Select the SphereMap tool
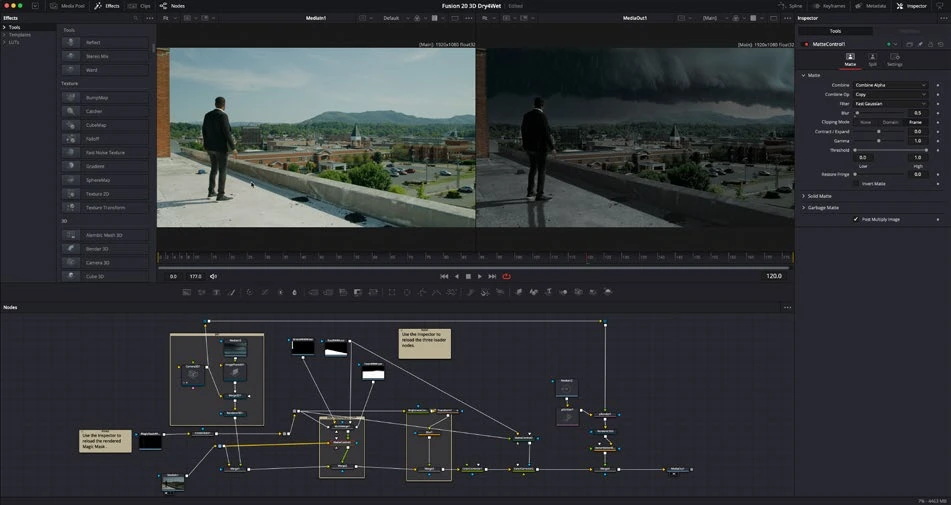Screen dimensions: 951x505 pos(105,180)
